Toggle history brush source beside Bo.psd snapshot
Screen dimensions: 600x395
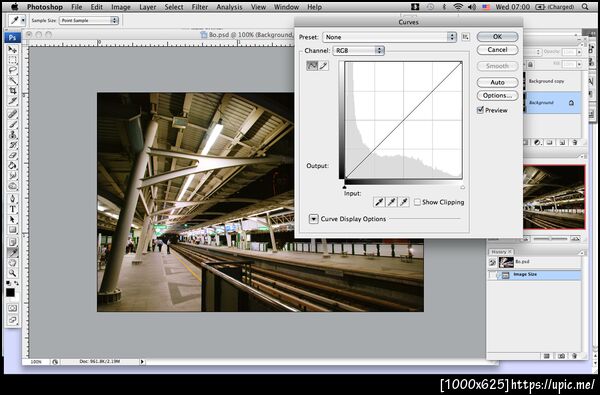tap(492, 262)
